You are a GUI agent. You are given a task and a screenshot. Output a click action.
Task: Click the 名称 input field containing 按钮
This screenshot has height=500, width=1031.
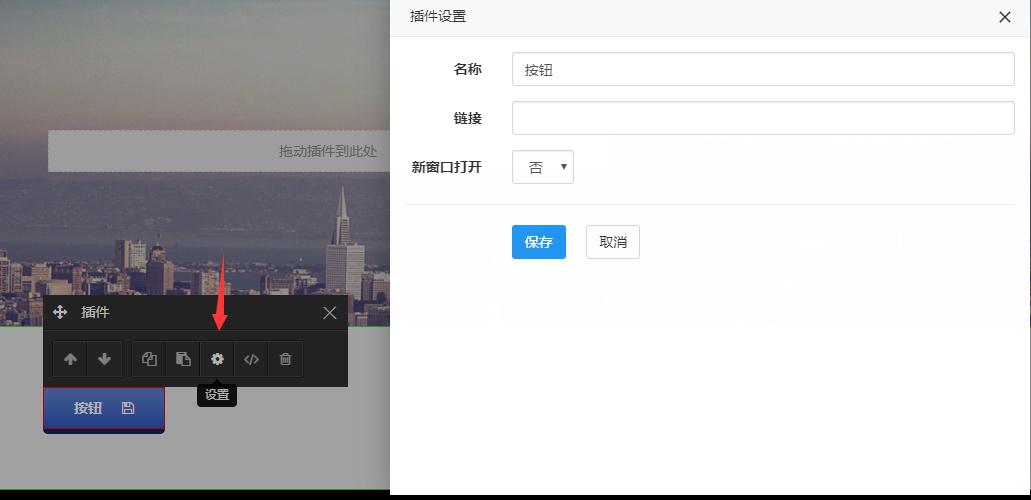(763, 70)
